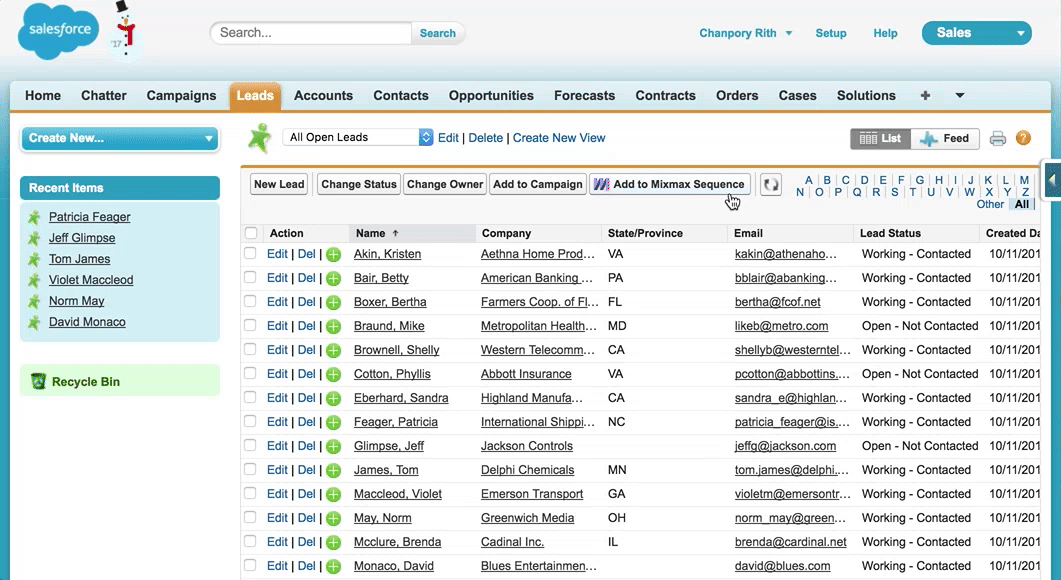The image size is (1061, 580).
Task: Switch to List view toggle
Action: coord(880,138)
